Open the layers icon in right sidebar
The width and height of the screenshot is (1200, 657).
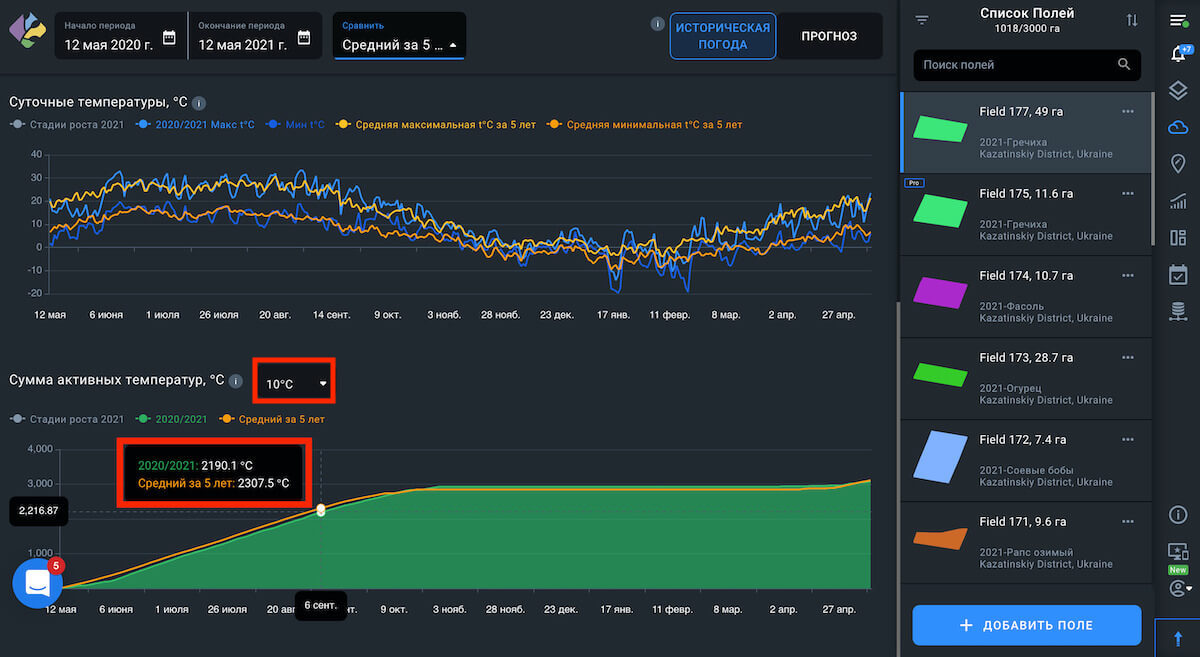[x=1177, y=91]
